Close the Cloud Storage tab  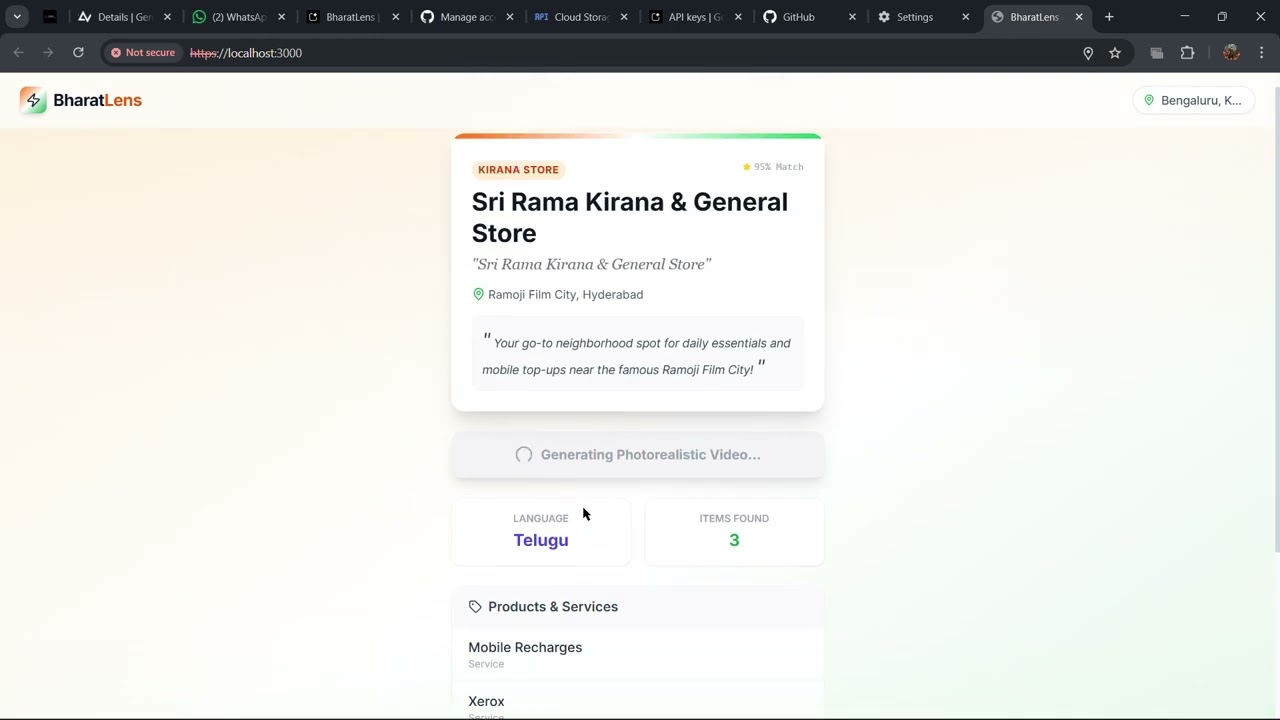click(624, 17)
